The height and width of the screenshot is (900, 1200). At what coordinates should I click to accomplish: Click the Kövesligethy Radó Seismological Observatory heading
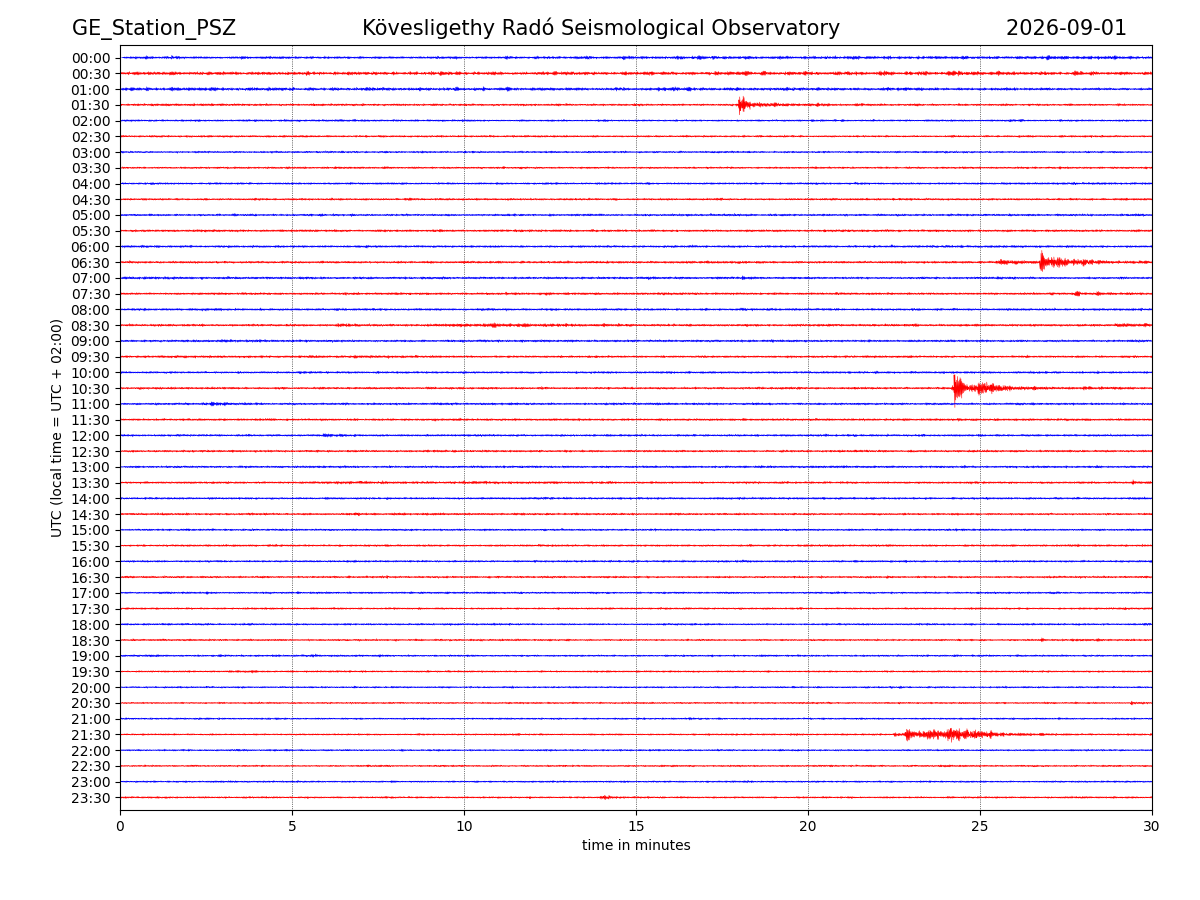[x=601, y=28]
